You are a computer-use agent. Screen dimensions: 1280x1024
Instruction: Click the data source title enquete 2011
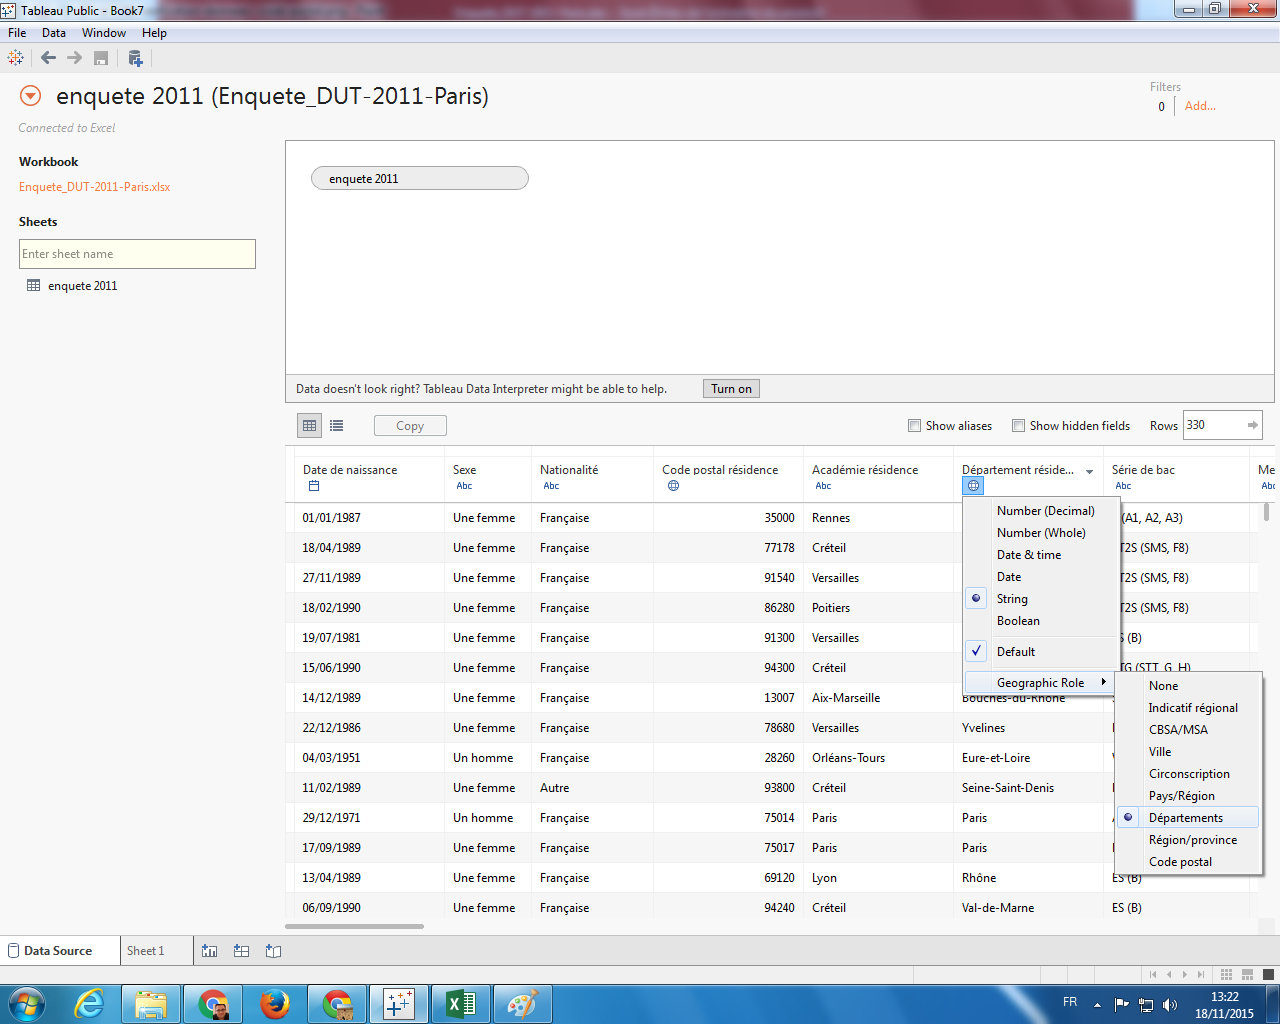(272, 96)
